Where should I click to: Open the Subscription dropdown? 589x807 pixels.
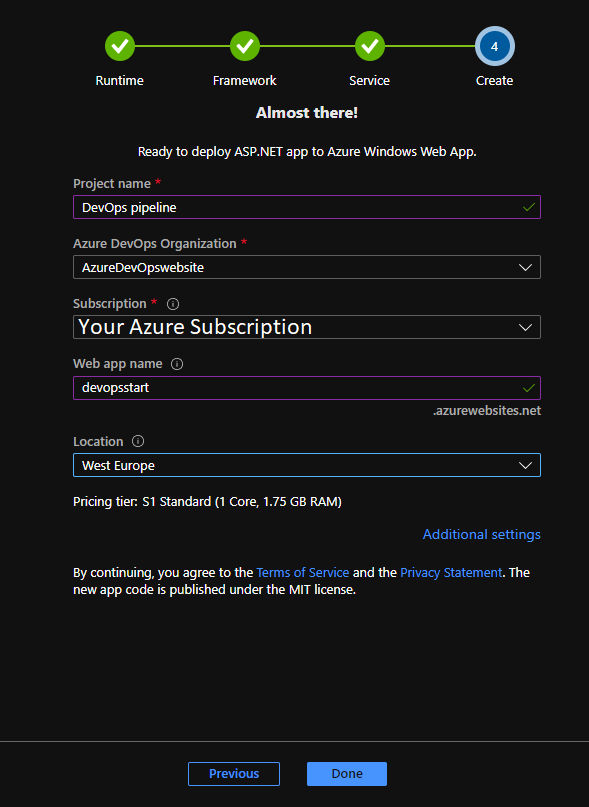click(307, 327)
